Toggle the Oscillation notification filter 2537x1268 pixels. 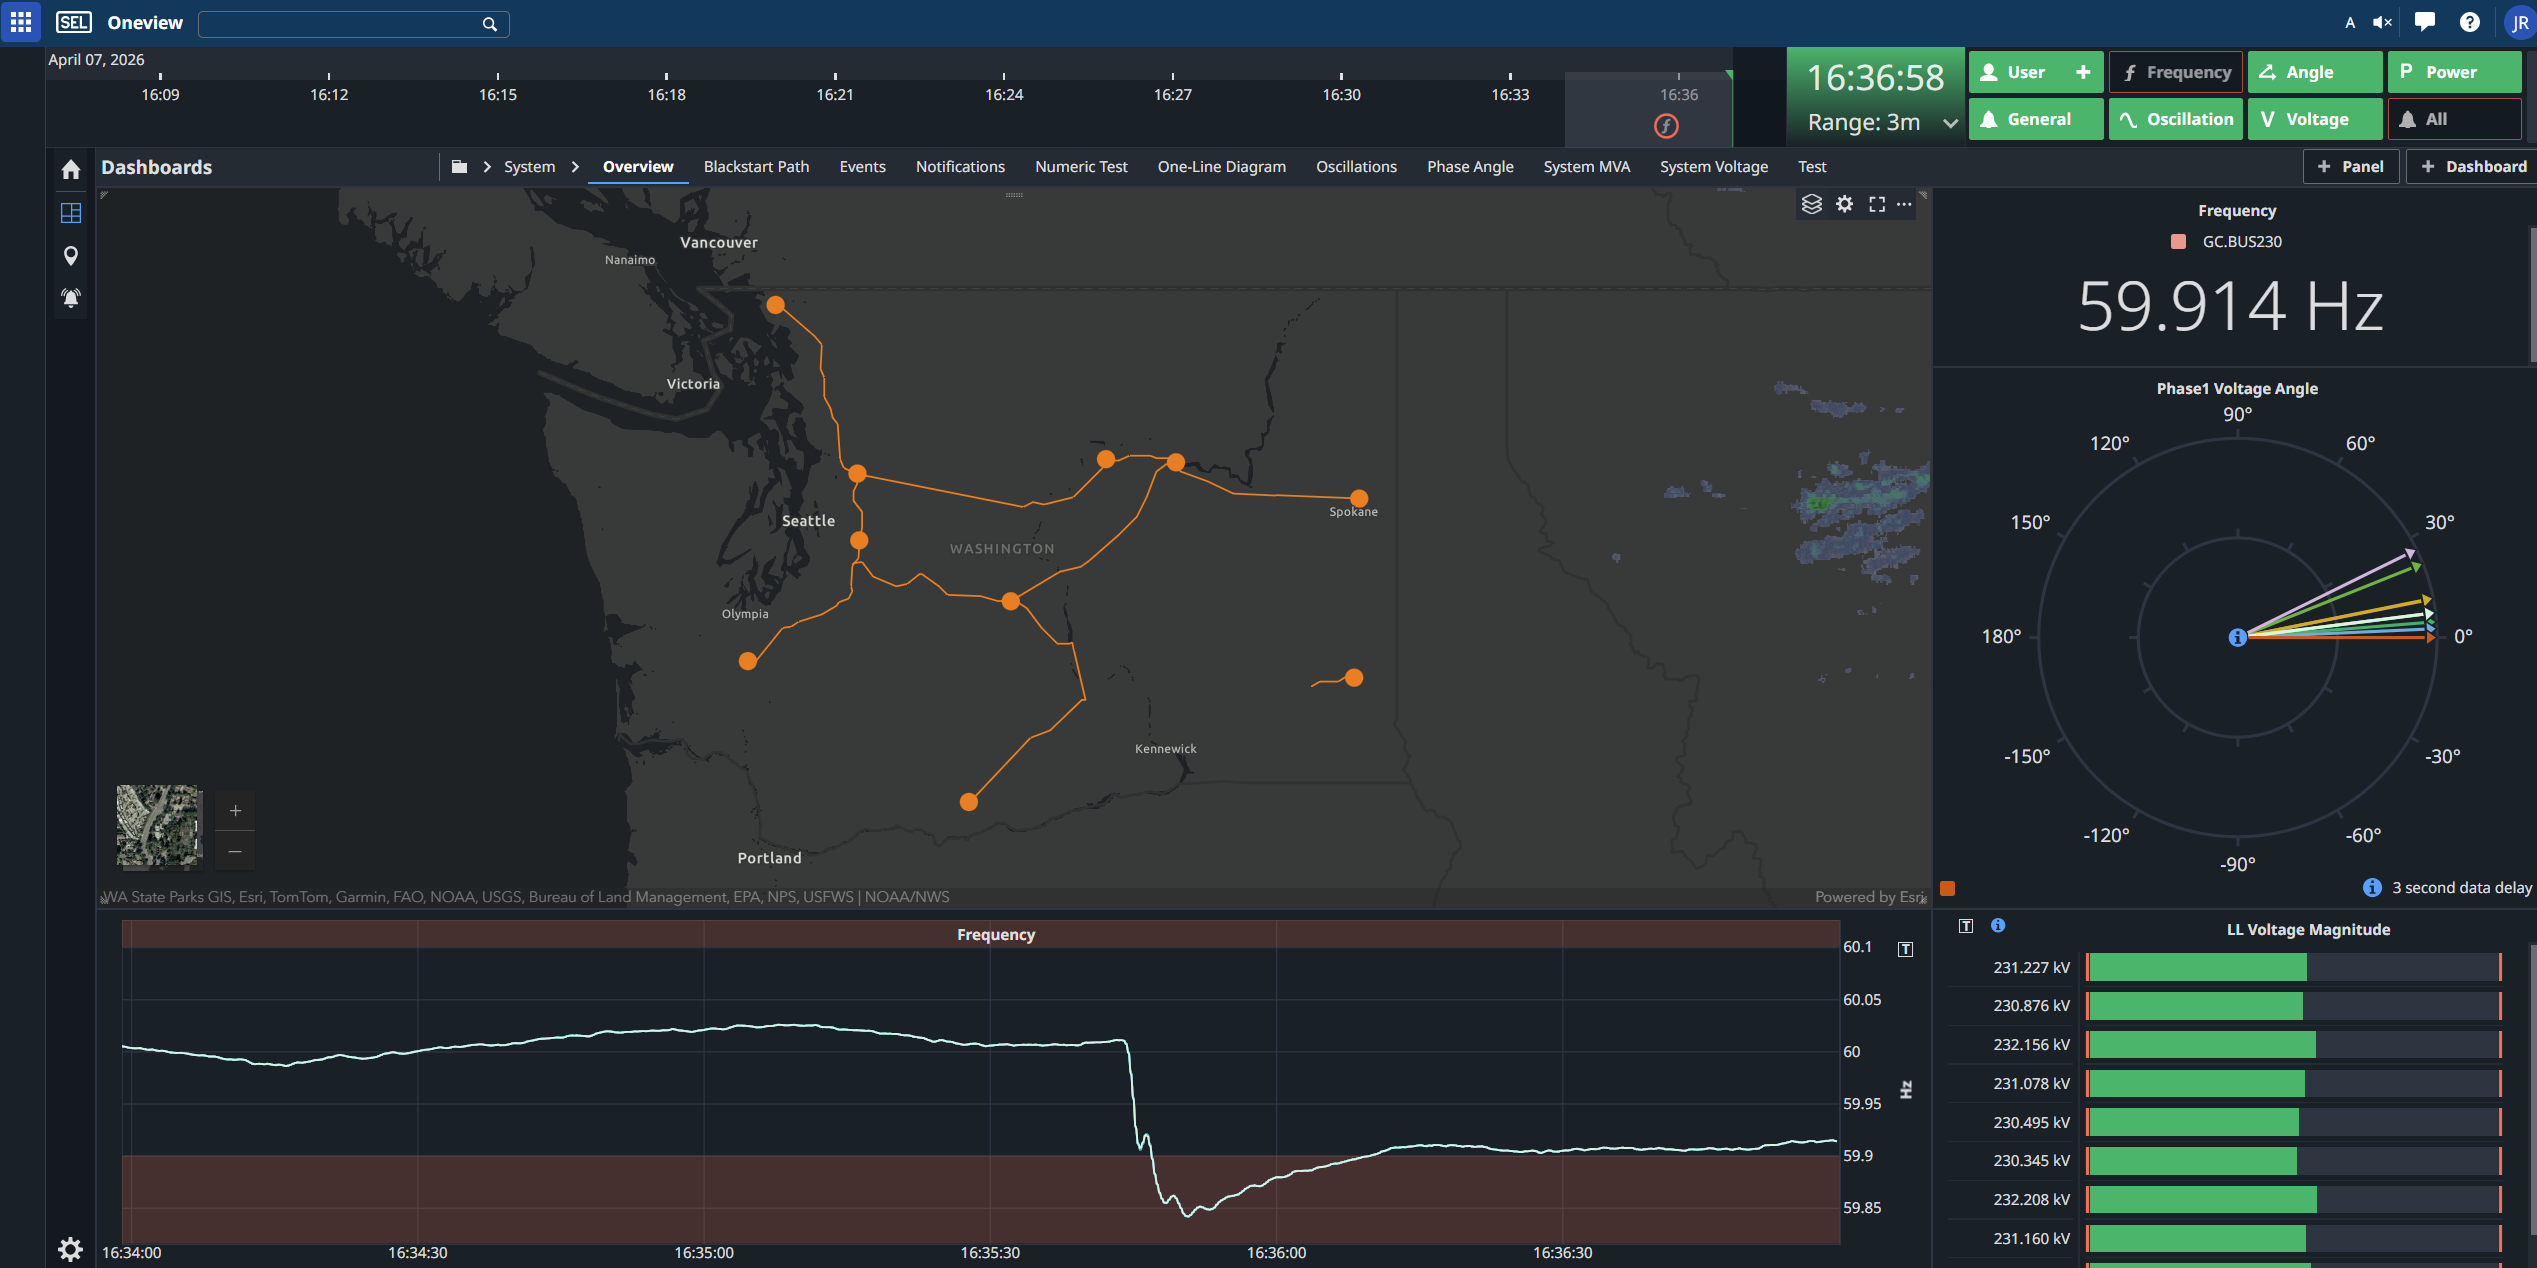click(x=2176, y=119)
